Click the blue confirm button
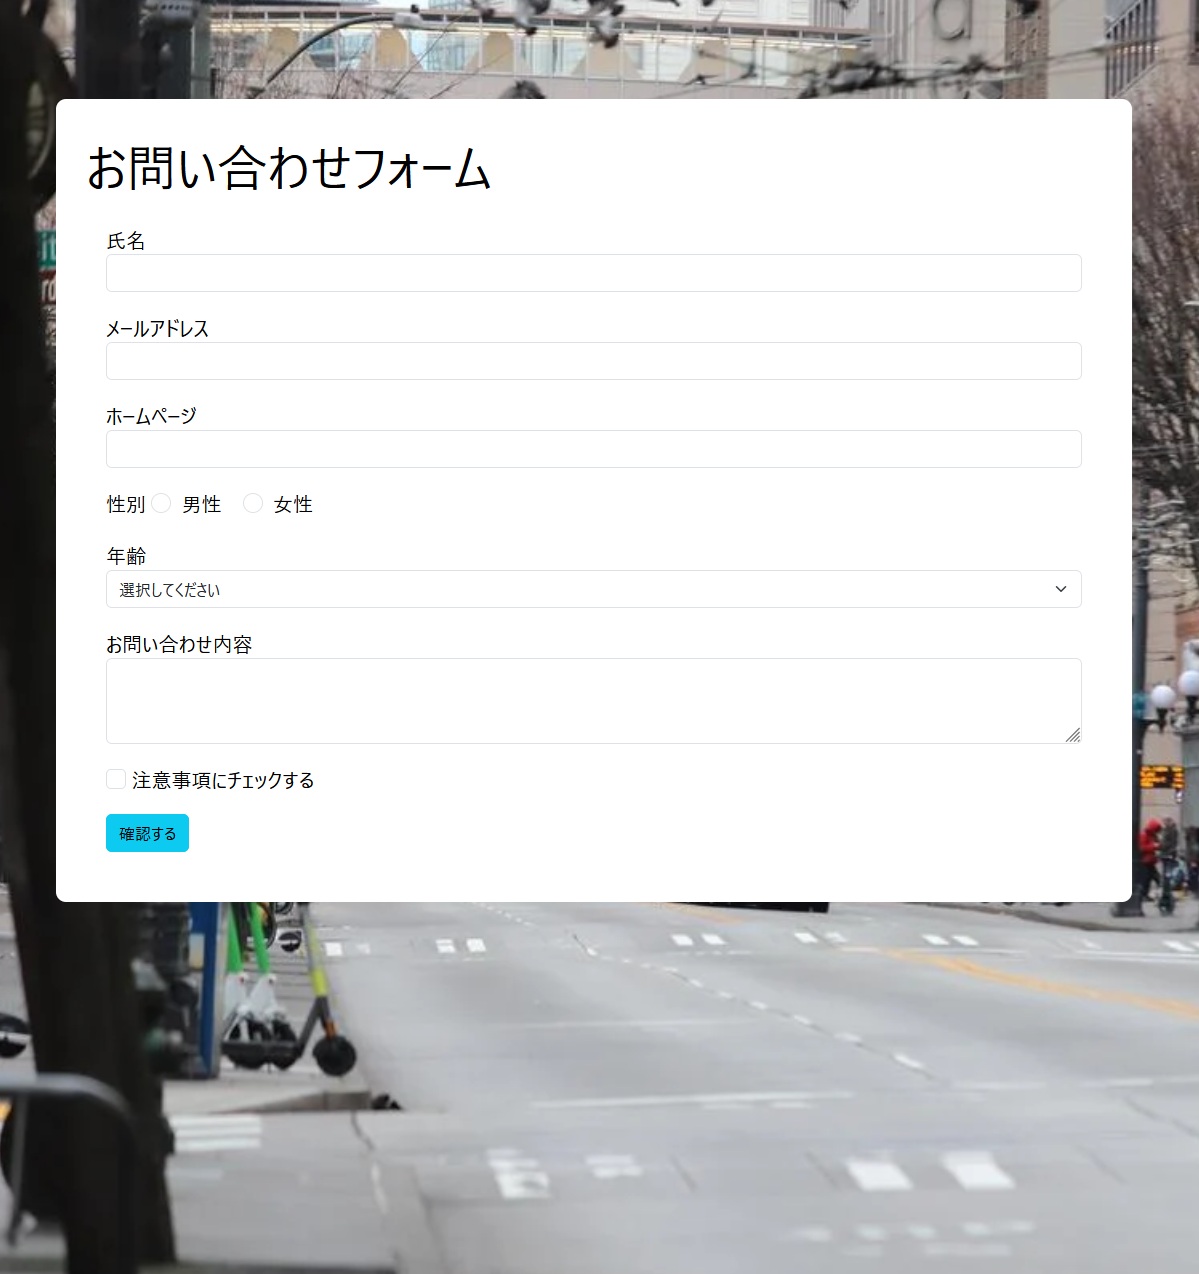The width and height of the screenshot is (1199, 1274). click(147, 832)
